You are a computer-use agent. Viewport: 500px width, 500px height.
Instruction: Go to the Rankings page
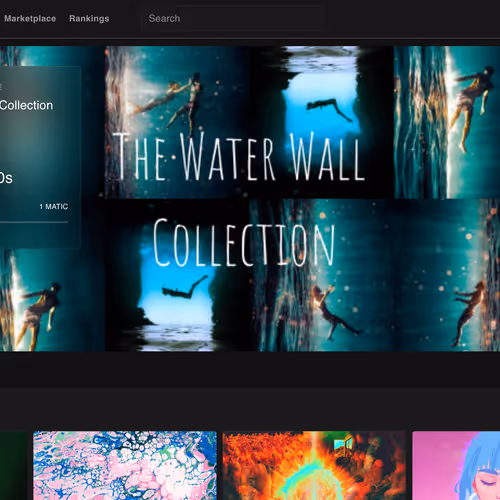pos(89,19)
